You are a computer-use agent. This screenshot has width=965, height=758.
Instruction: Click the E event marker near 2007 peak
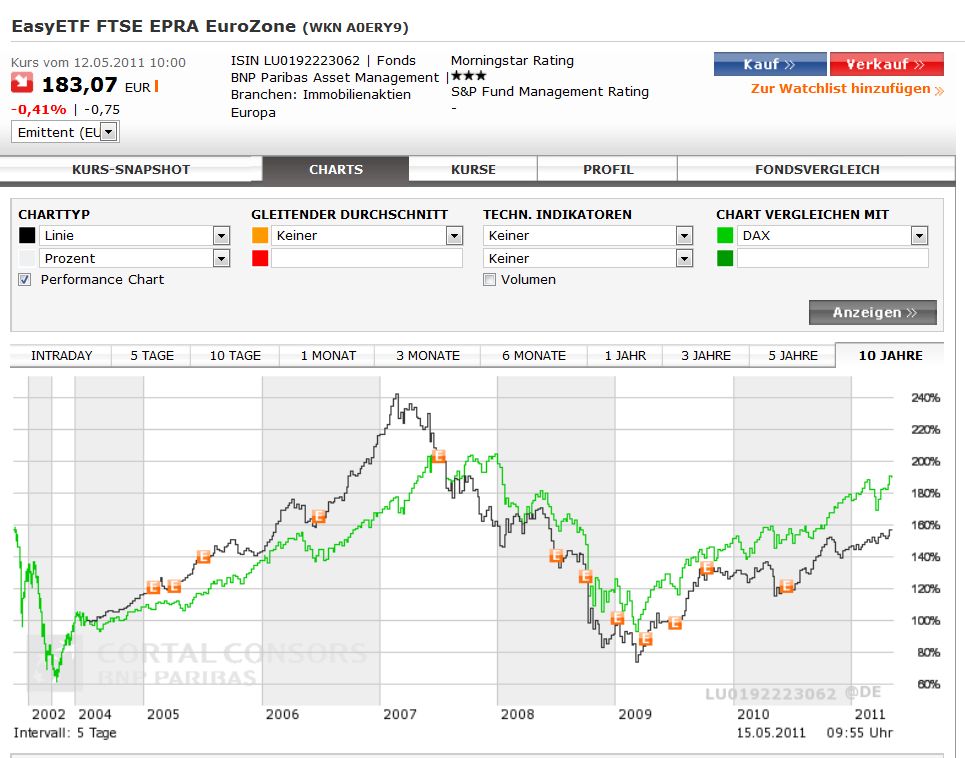click(x=439, y=456)
